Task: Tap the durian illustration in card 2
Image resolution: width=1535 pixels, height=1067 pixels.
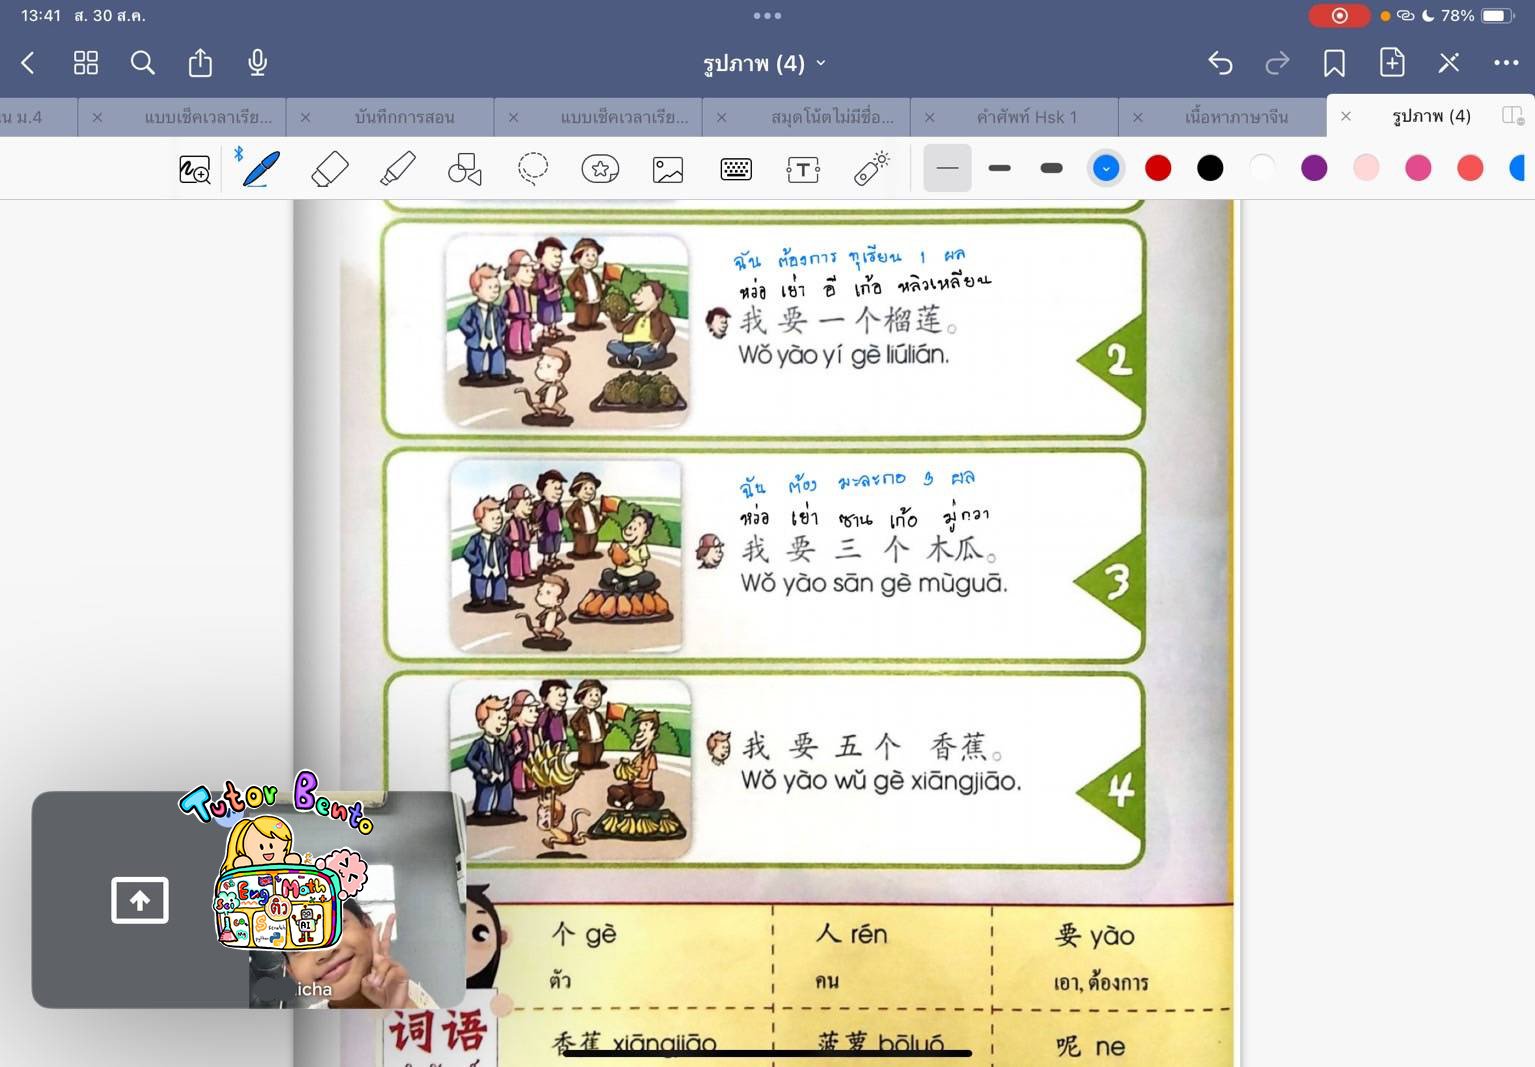Action: coord(566,331)
